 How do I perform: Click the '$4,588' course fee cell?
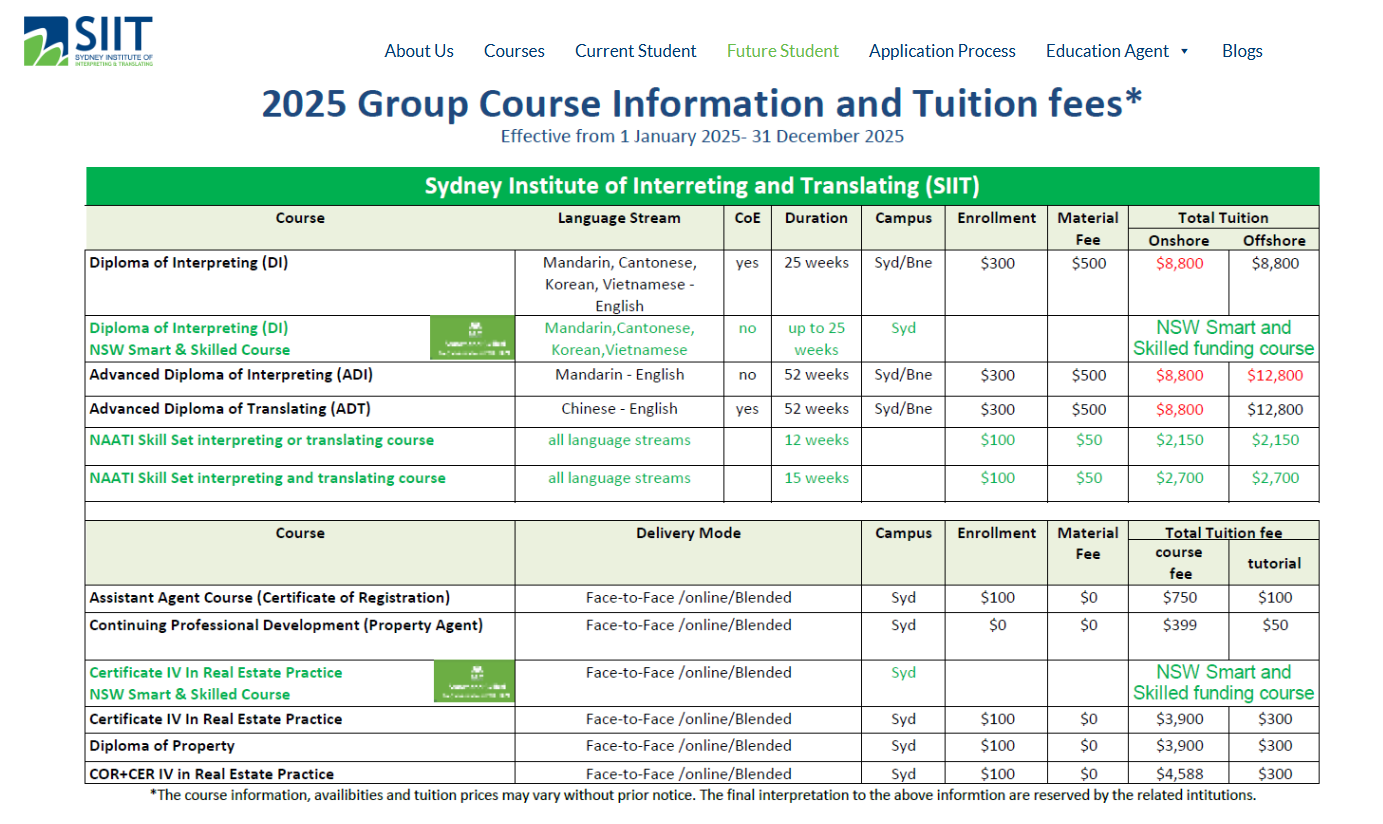point(1179,774)
